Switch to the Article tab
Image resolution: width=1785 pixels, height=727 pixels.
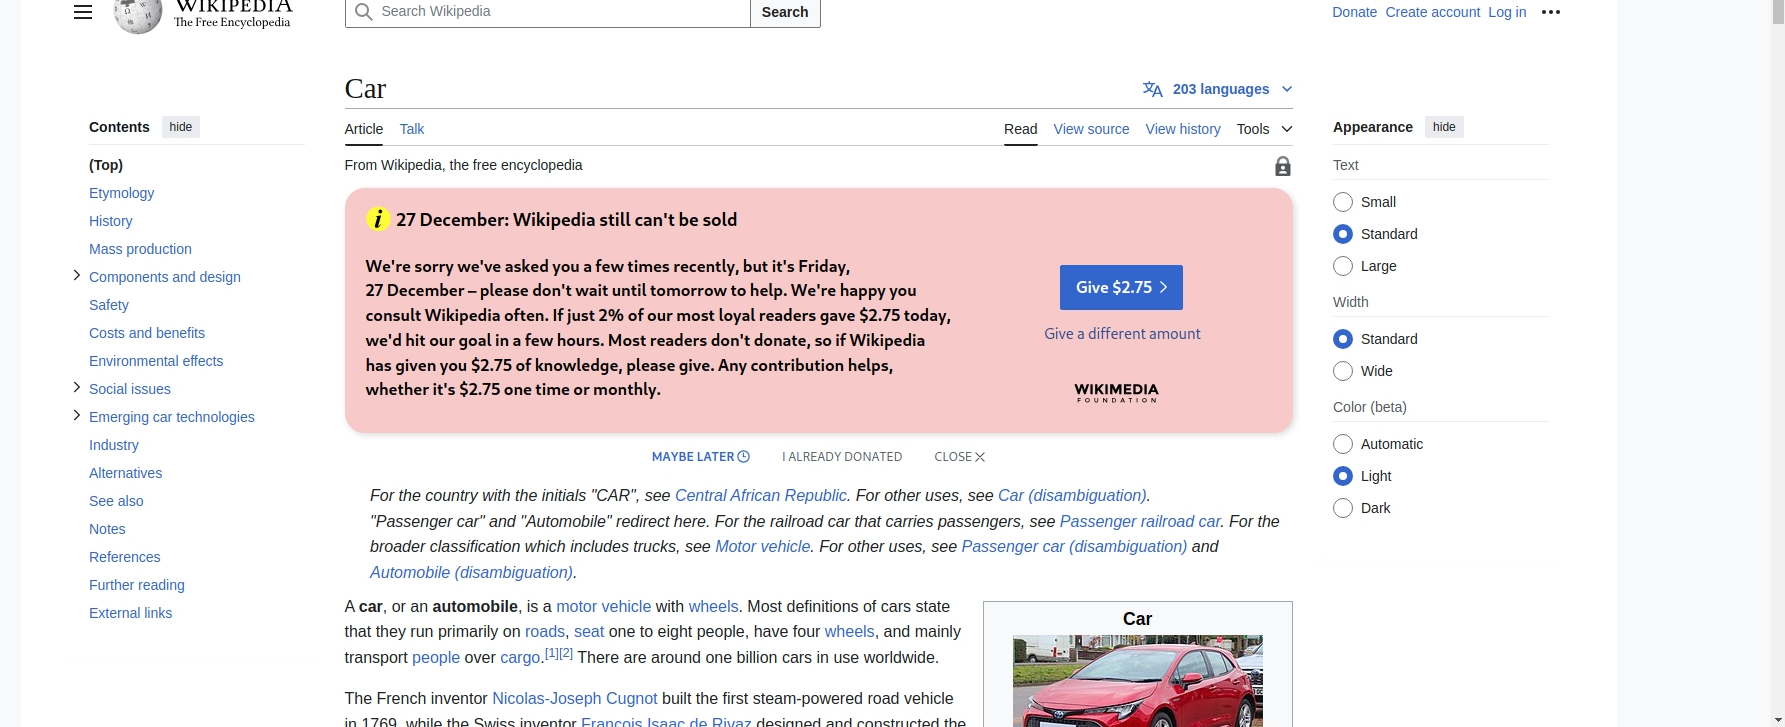(x=364, y=129)
